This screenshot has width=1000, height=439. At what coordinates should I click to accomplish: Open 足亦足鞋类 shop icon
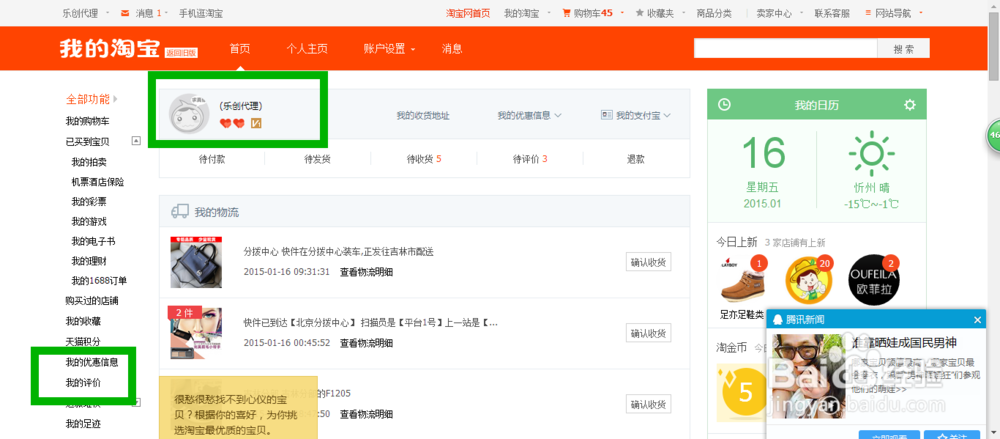click(x=742, y=280)
